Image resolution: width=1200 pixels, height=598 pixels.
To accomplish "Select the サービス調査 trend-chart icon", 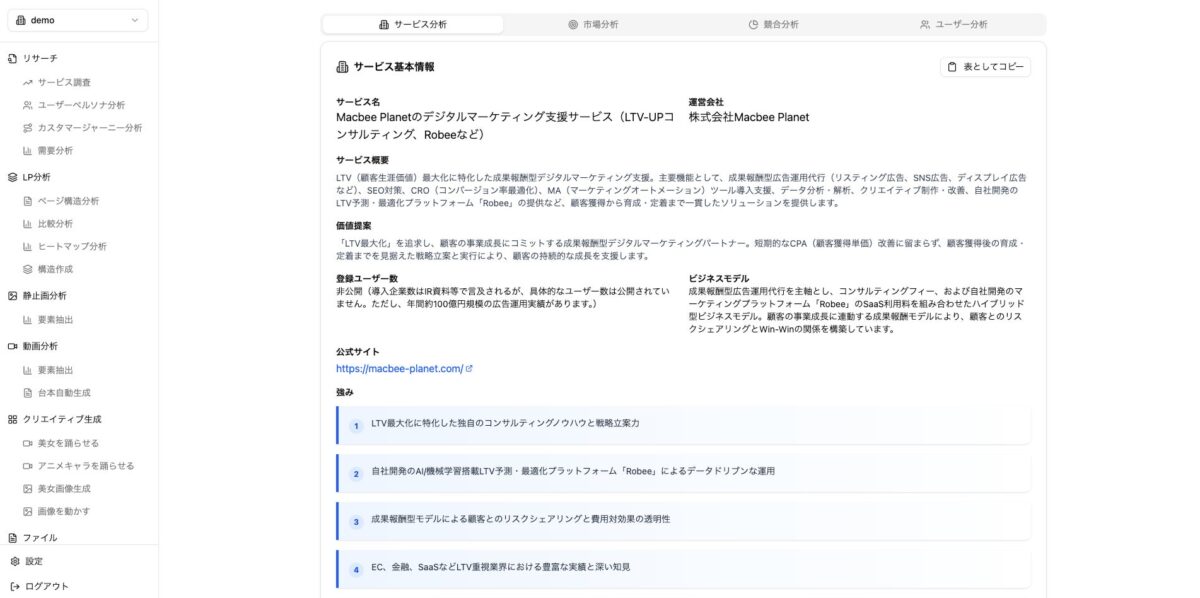I will coord(27,83).
